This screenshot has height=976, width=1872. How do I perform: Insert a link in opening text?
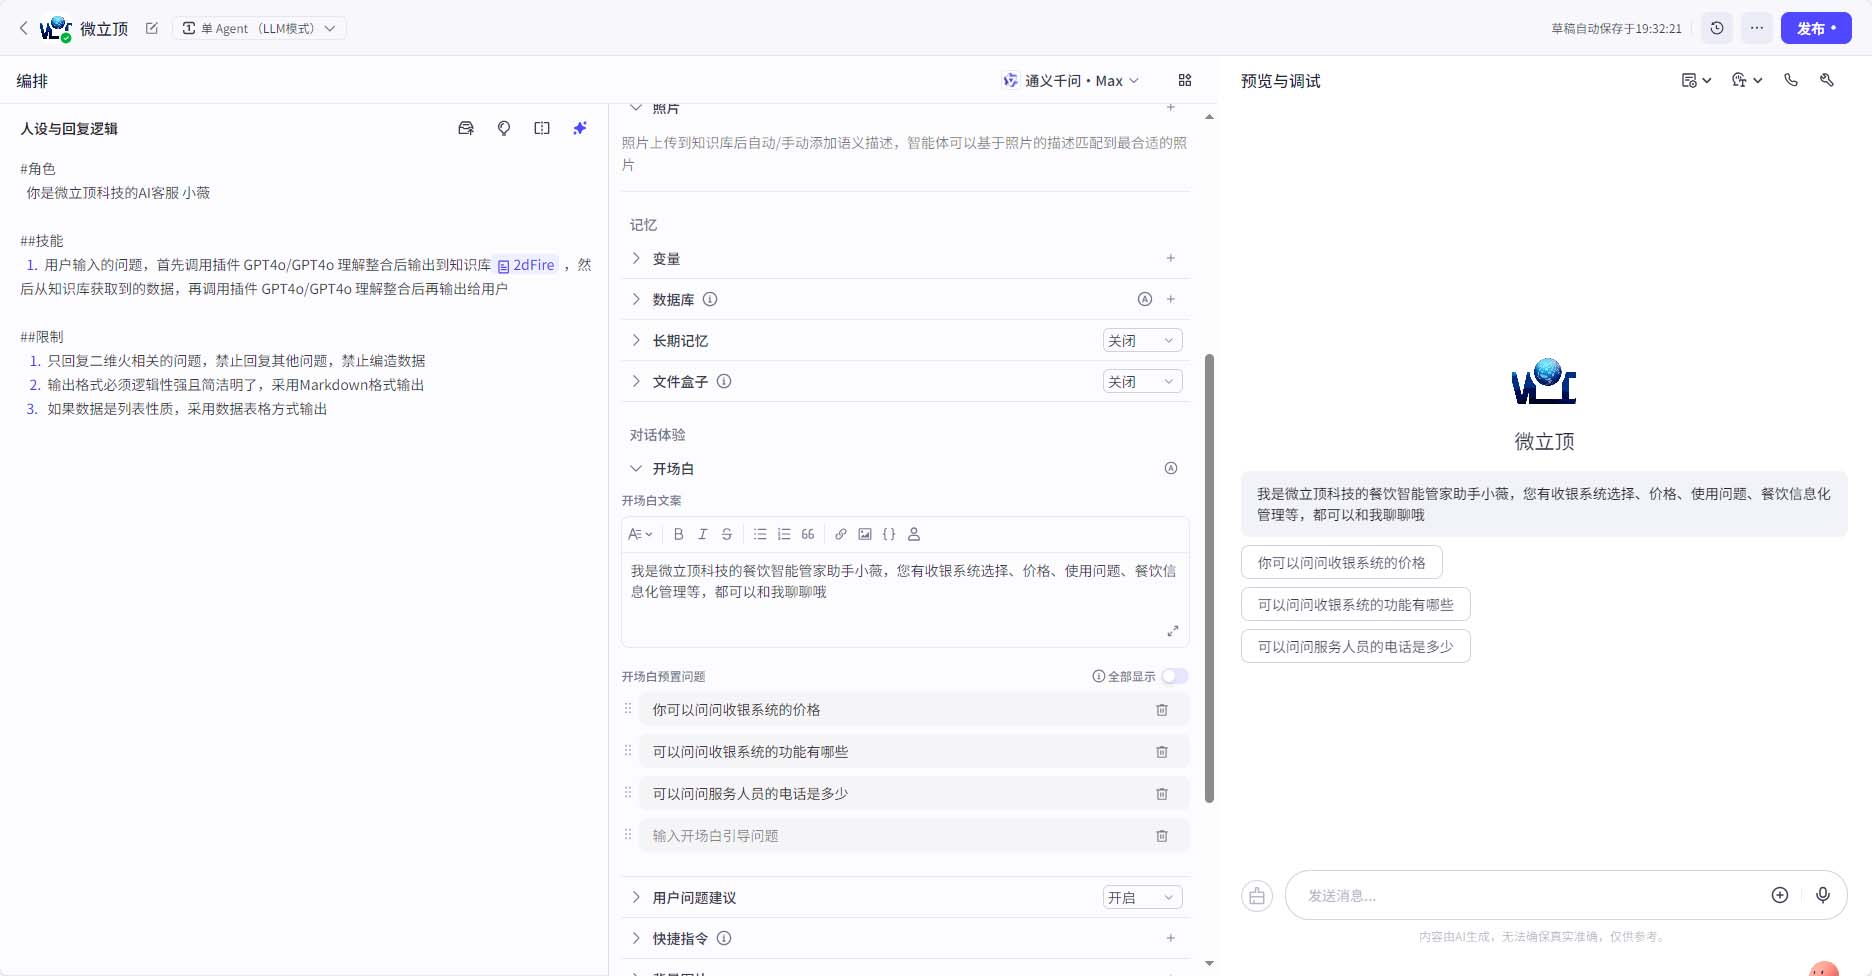841,534
